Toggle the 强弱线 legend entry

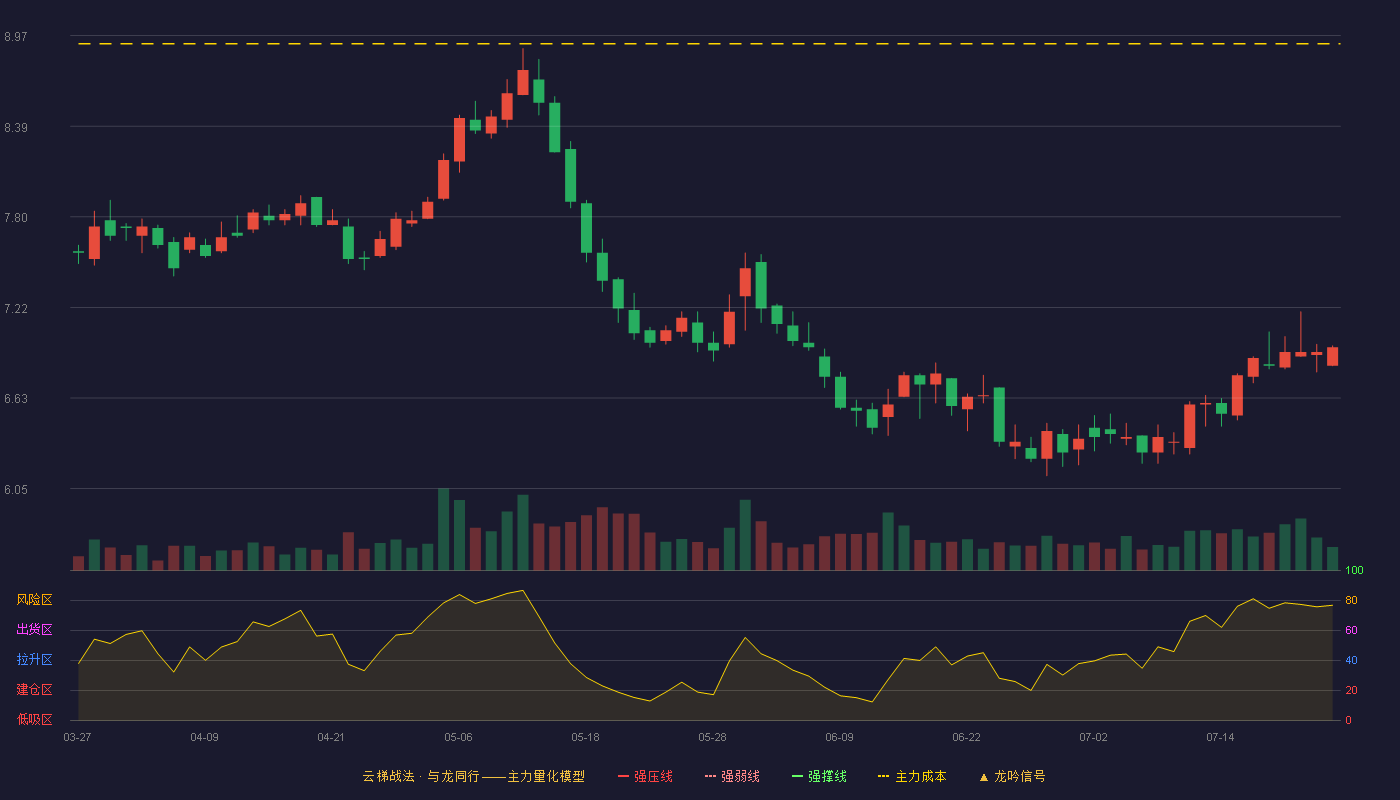732,776
